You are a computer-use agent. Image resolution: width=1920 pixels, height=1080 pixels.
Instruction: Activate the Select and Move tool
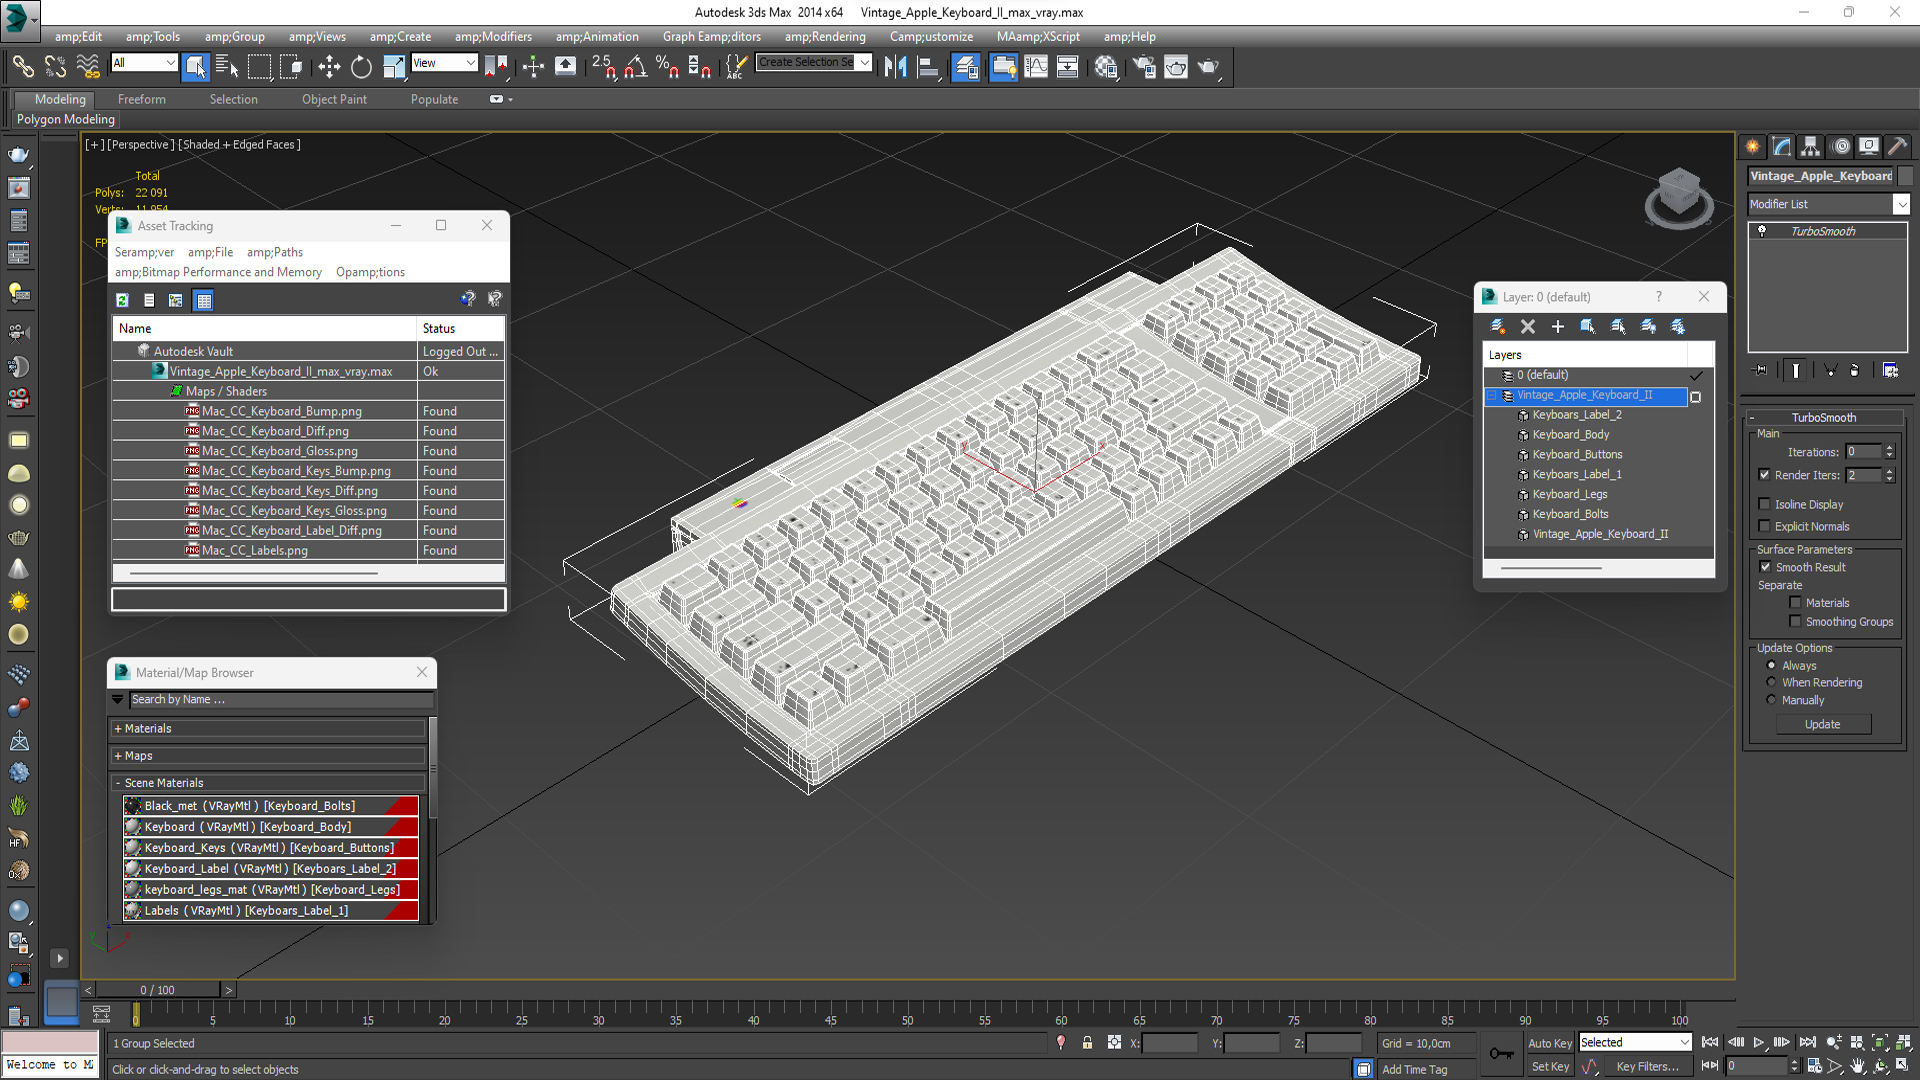(x=329, y=67)
